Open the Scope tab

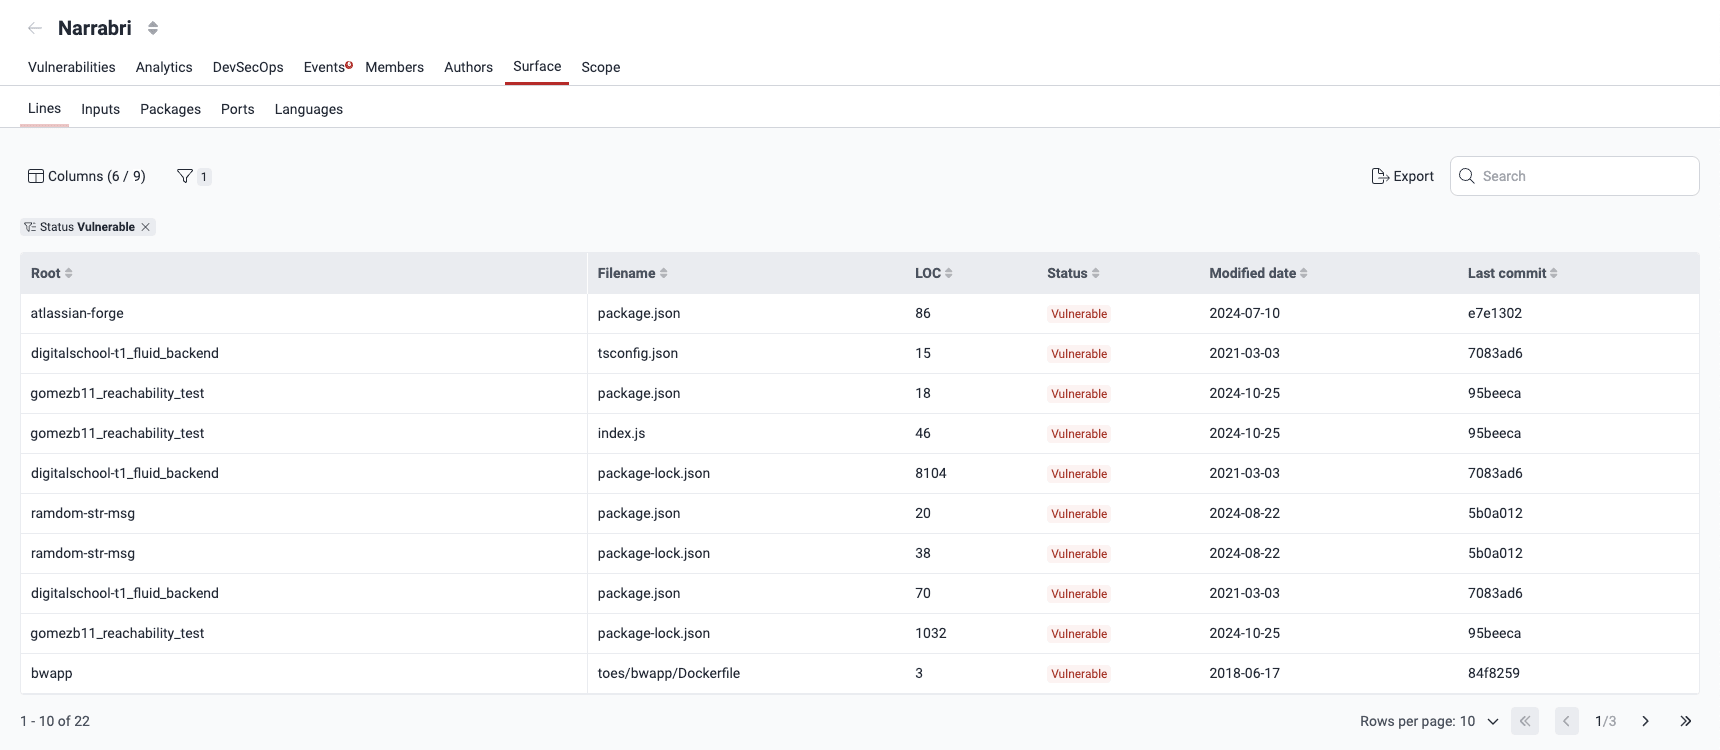point(601,67)
